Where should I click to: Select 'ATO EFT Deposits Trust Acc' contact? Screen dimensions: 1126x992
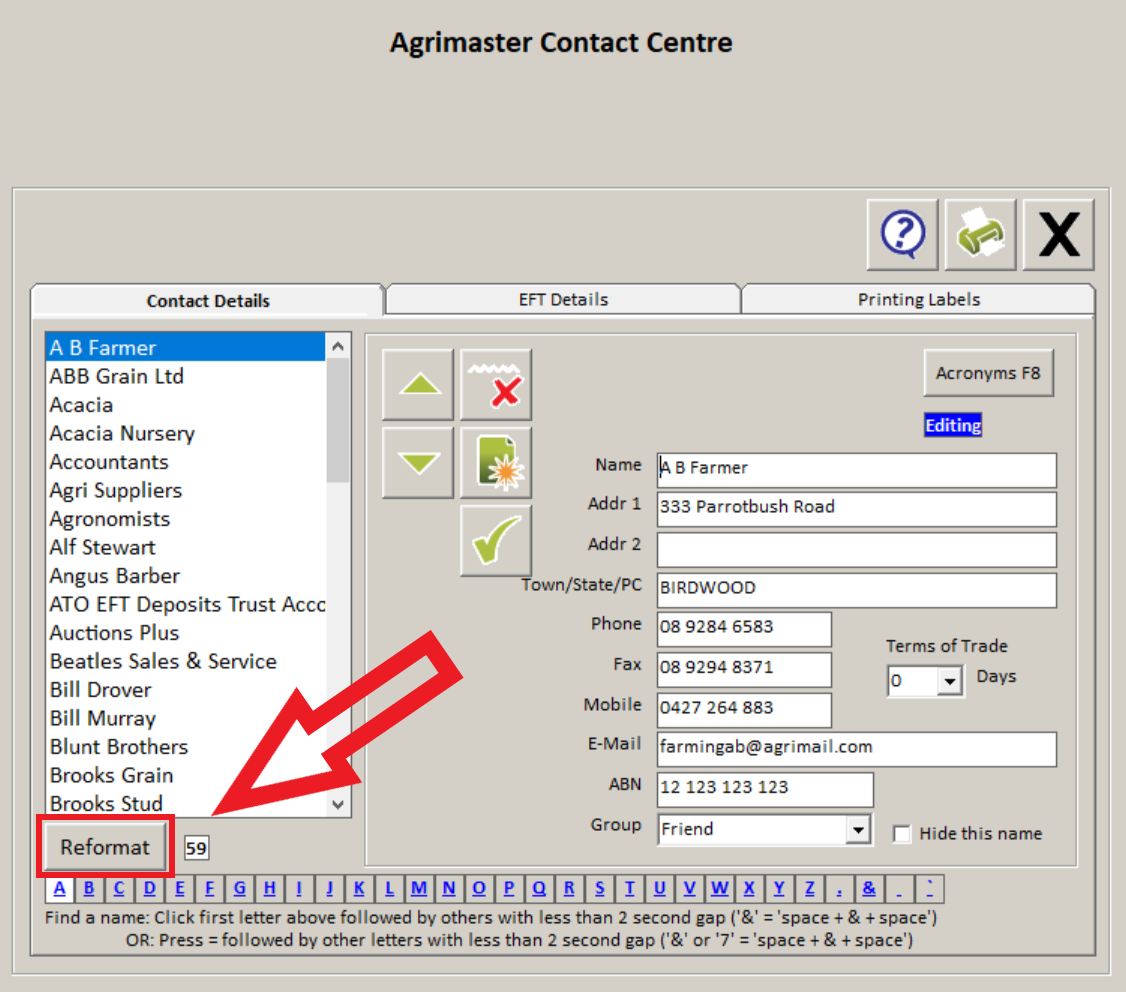tap(185, 604)
